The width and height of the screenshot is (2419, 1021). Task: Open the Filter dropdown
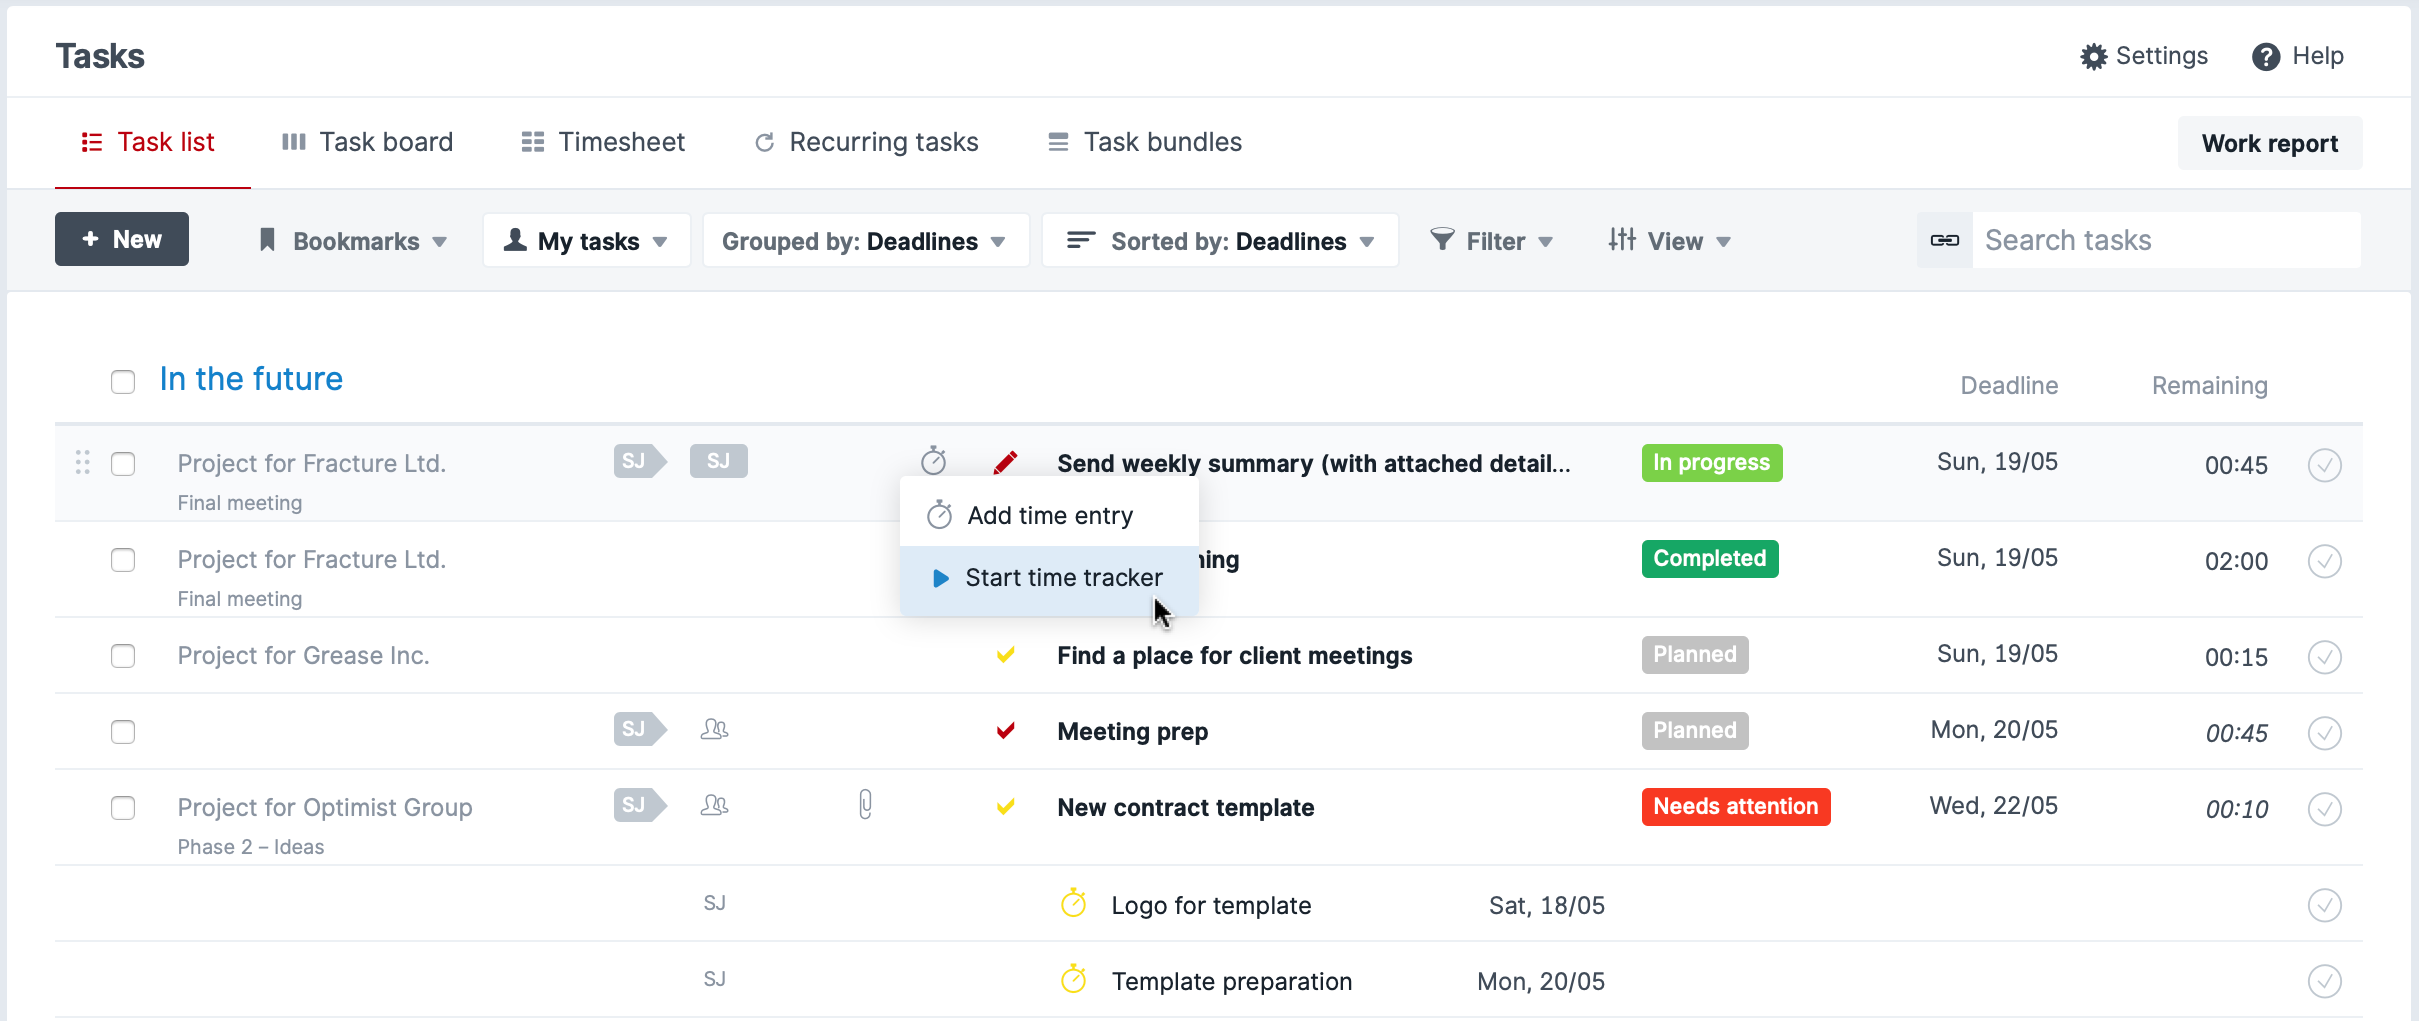pos(1491,241)
